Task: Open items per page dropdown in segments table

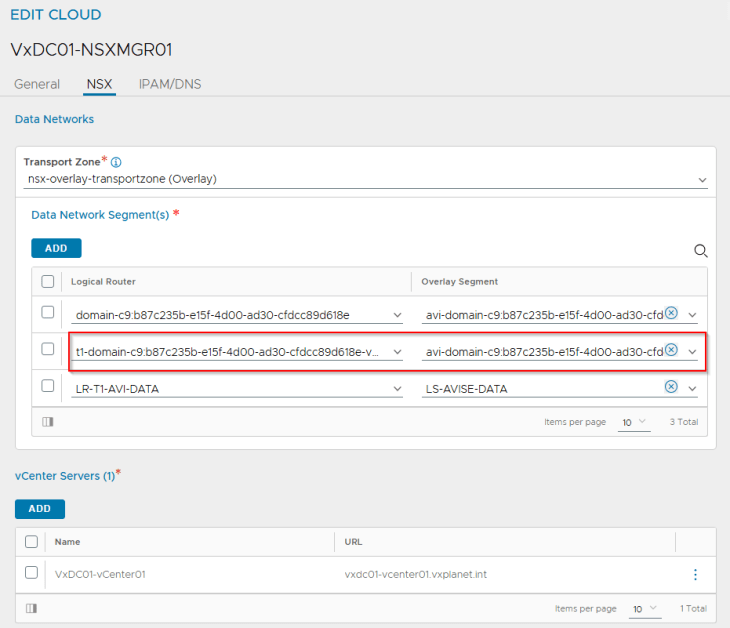Action: tap(634, 423)
